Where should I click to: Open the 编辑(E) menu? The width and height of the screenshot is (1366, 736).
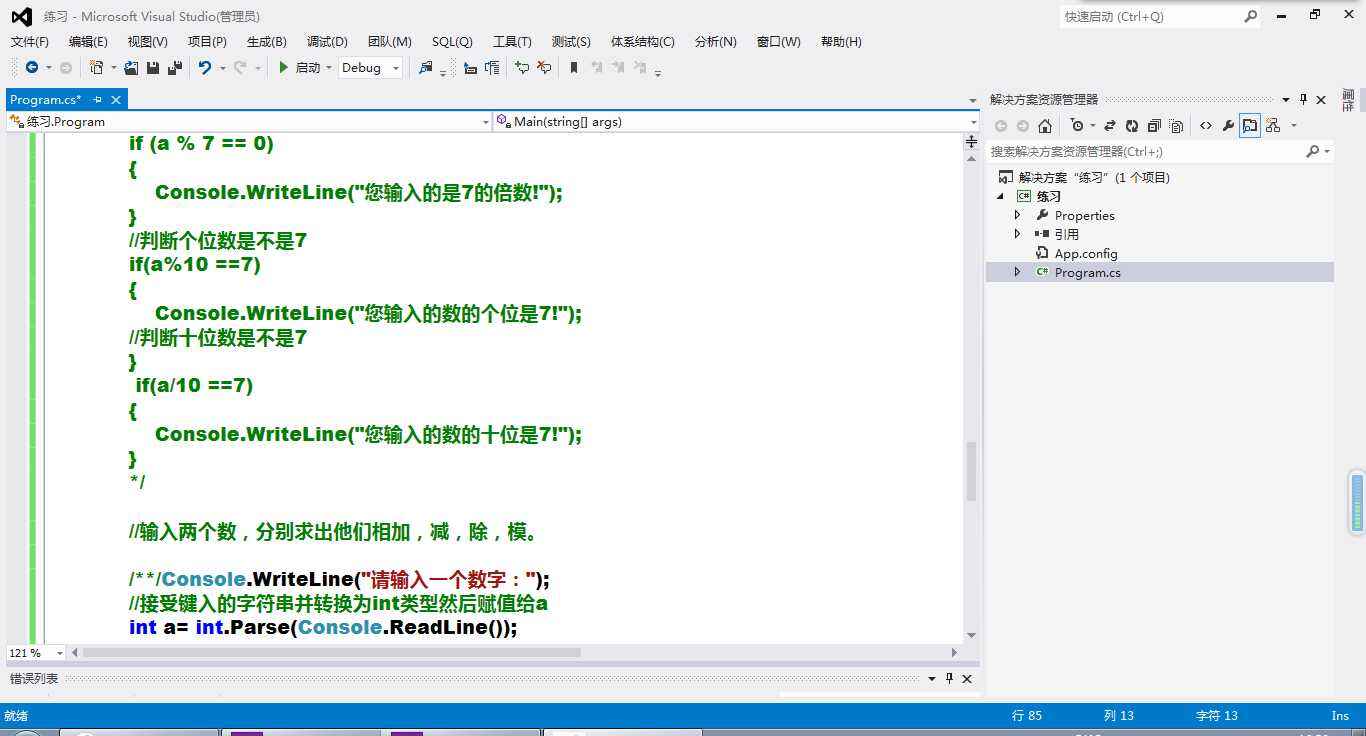click(88, 42)
